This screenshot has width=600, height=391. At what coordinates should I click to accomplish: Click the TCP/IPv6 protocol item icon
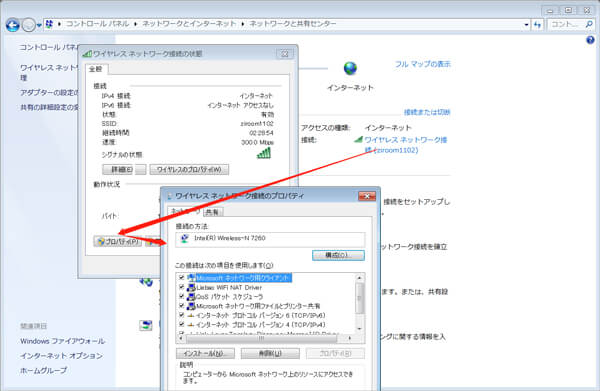tap(191, 315)
